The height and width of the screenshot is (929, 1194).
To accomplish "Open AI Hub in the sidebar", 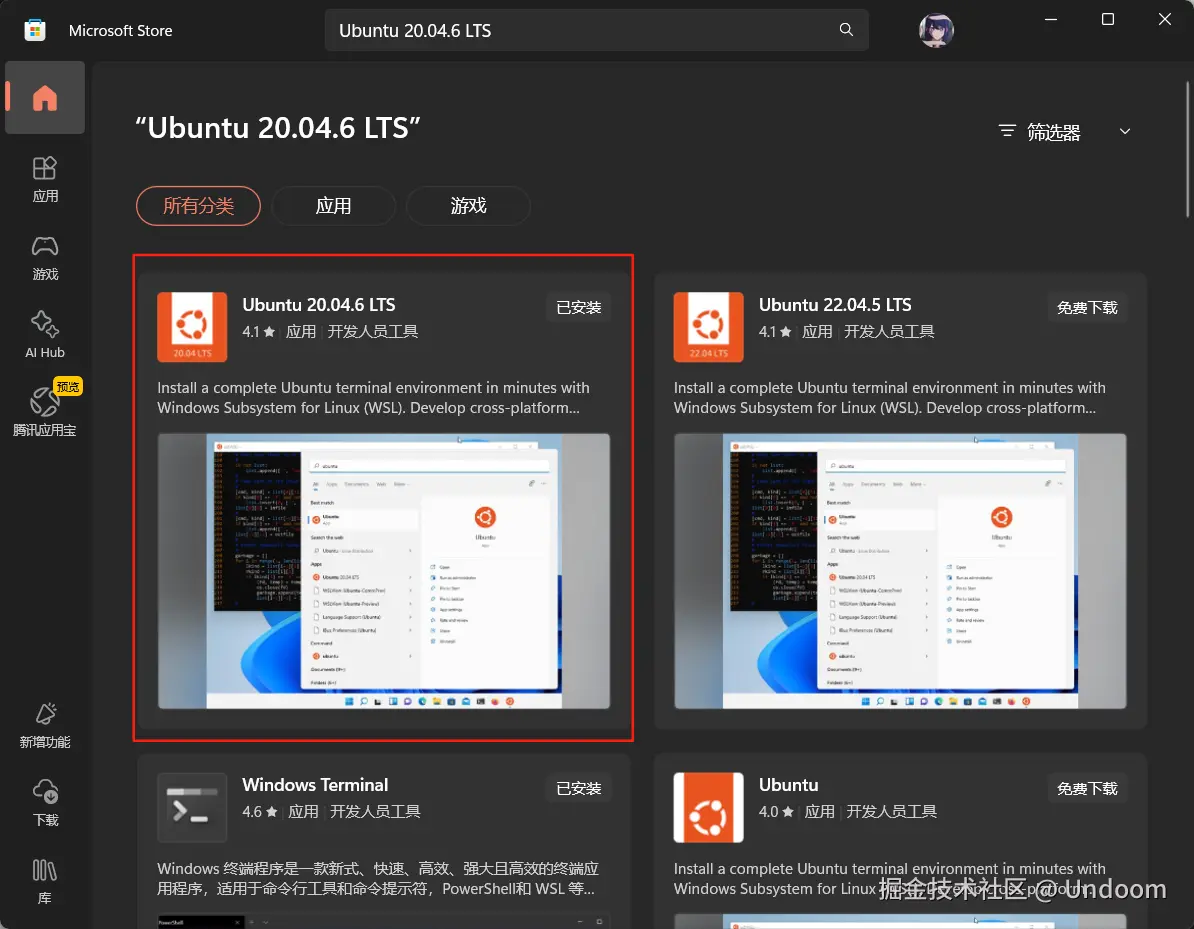I will click(x=45, y=335).
